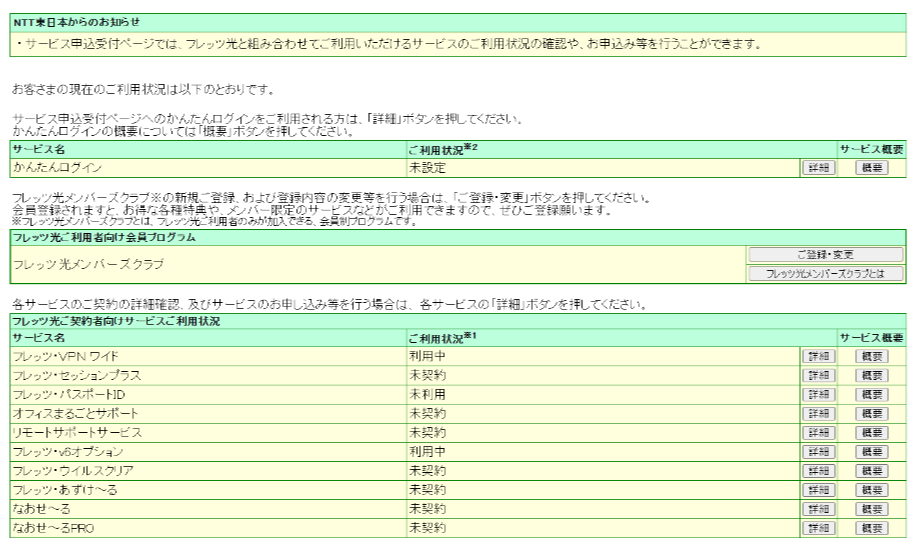Select the フレッツ・セッションプラス service name

[x=77, y=375]
